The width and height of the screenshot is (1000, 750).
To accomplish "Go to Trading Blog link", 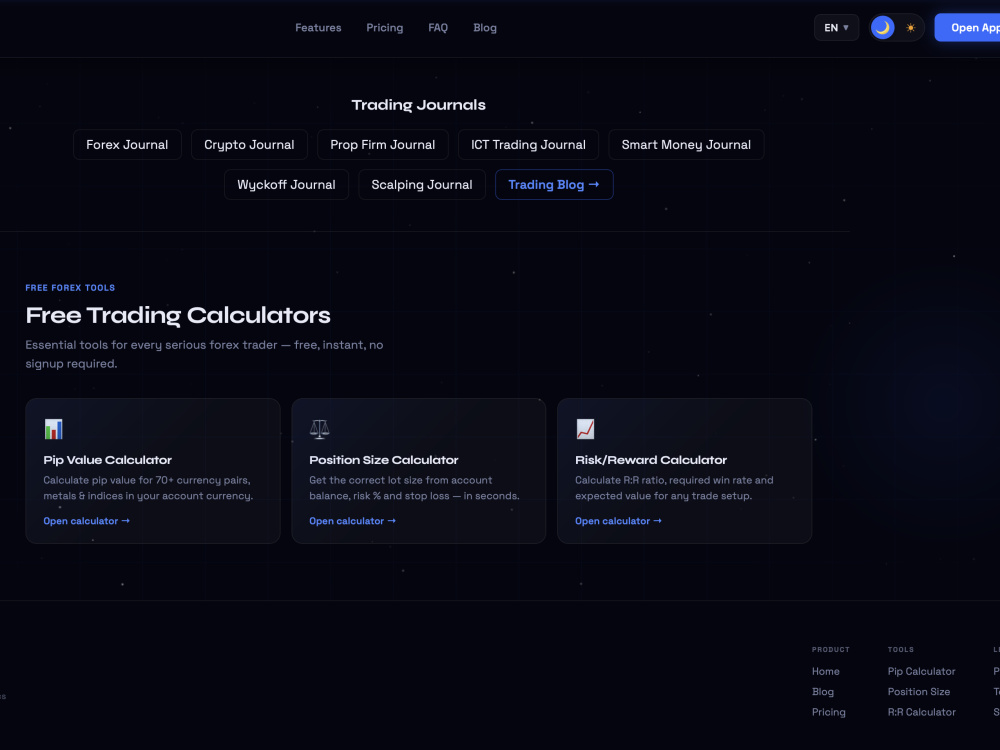I will pos(554,185).
